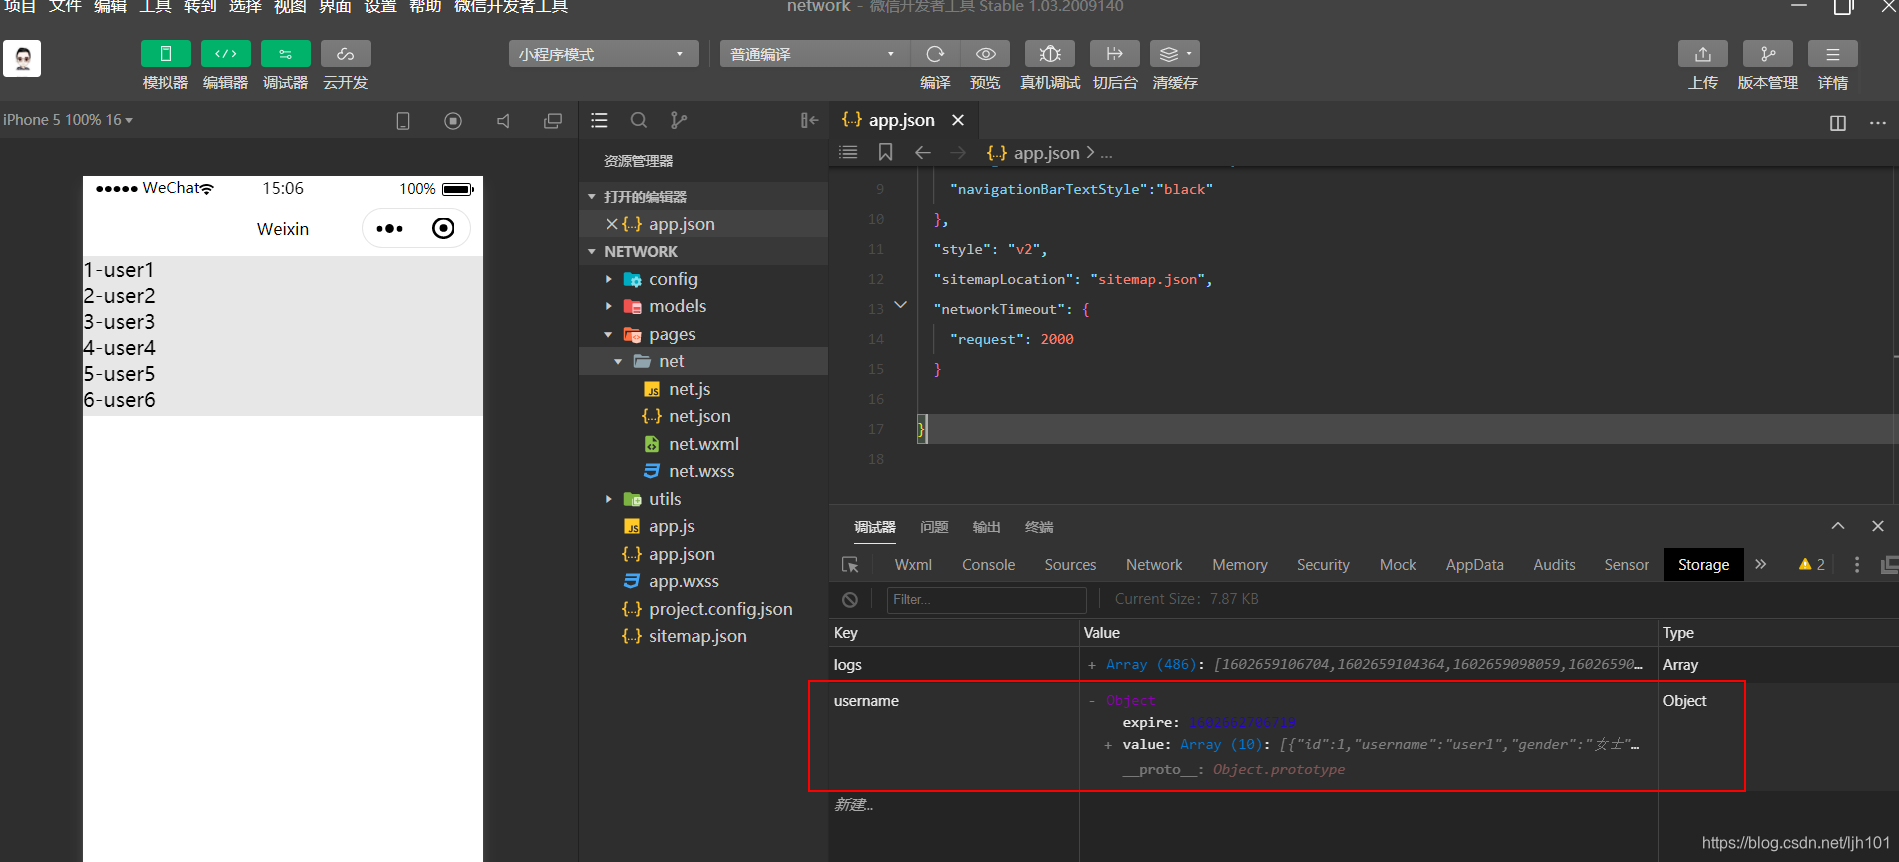
Task: Open the mini program mode dropdown
Action: 603,54
